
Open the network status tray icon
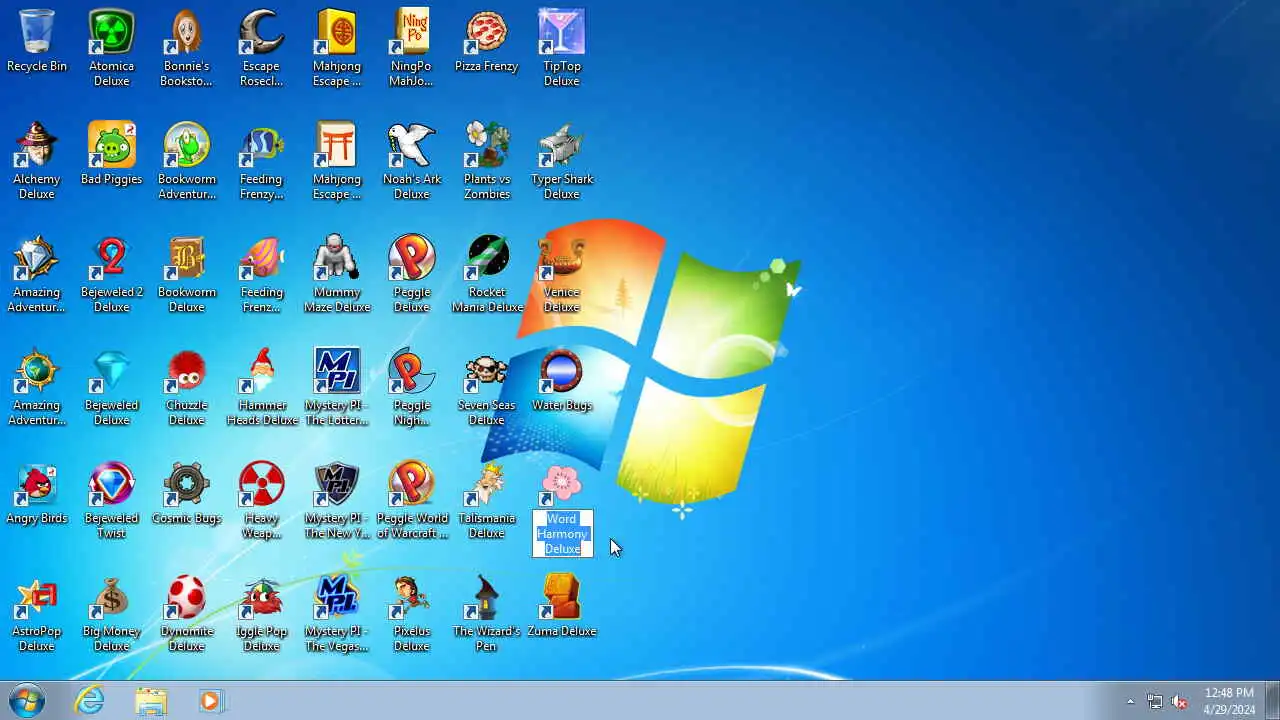pyautogui.click(x=1155, y=702)
